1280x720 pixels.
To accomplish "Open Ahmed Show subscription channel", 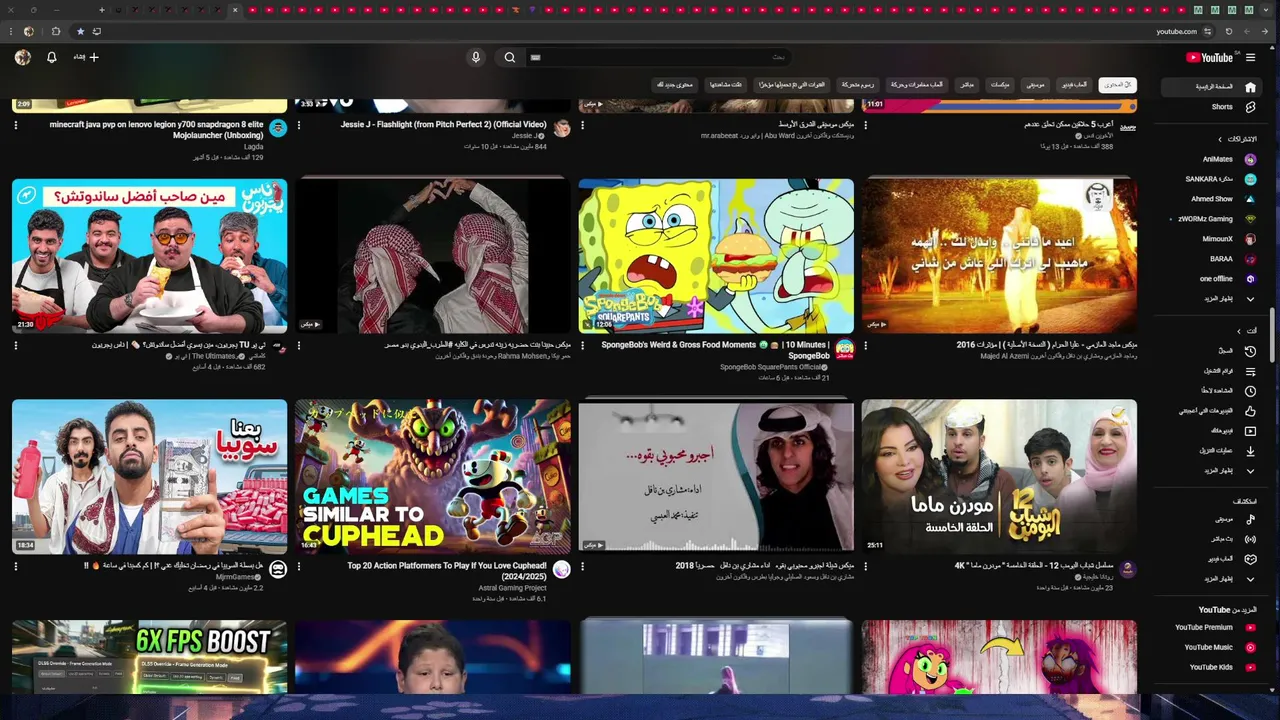I will (1213, 199).
